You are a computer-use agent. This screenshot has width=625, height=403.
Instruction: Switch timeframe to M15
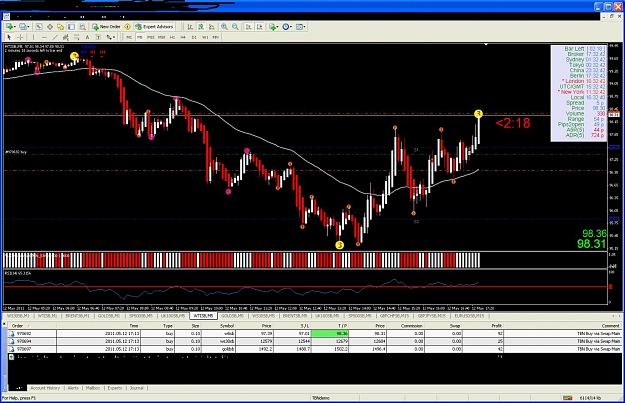[x=151, y=37]
